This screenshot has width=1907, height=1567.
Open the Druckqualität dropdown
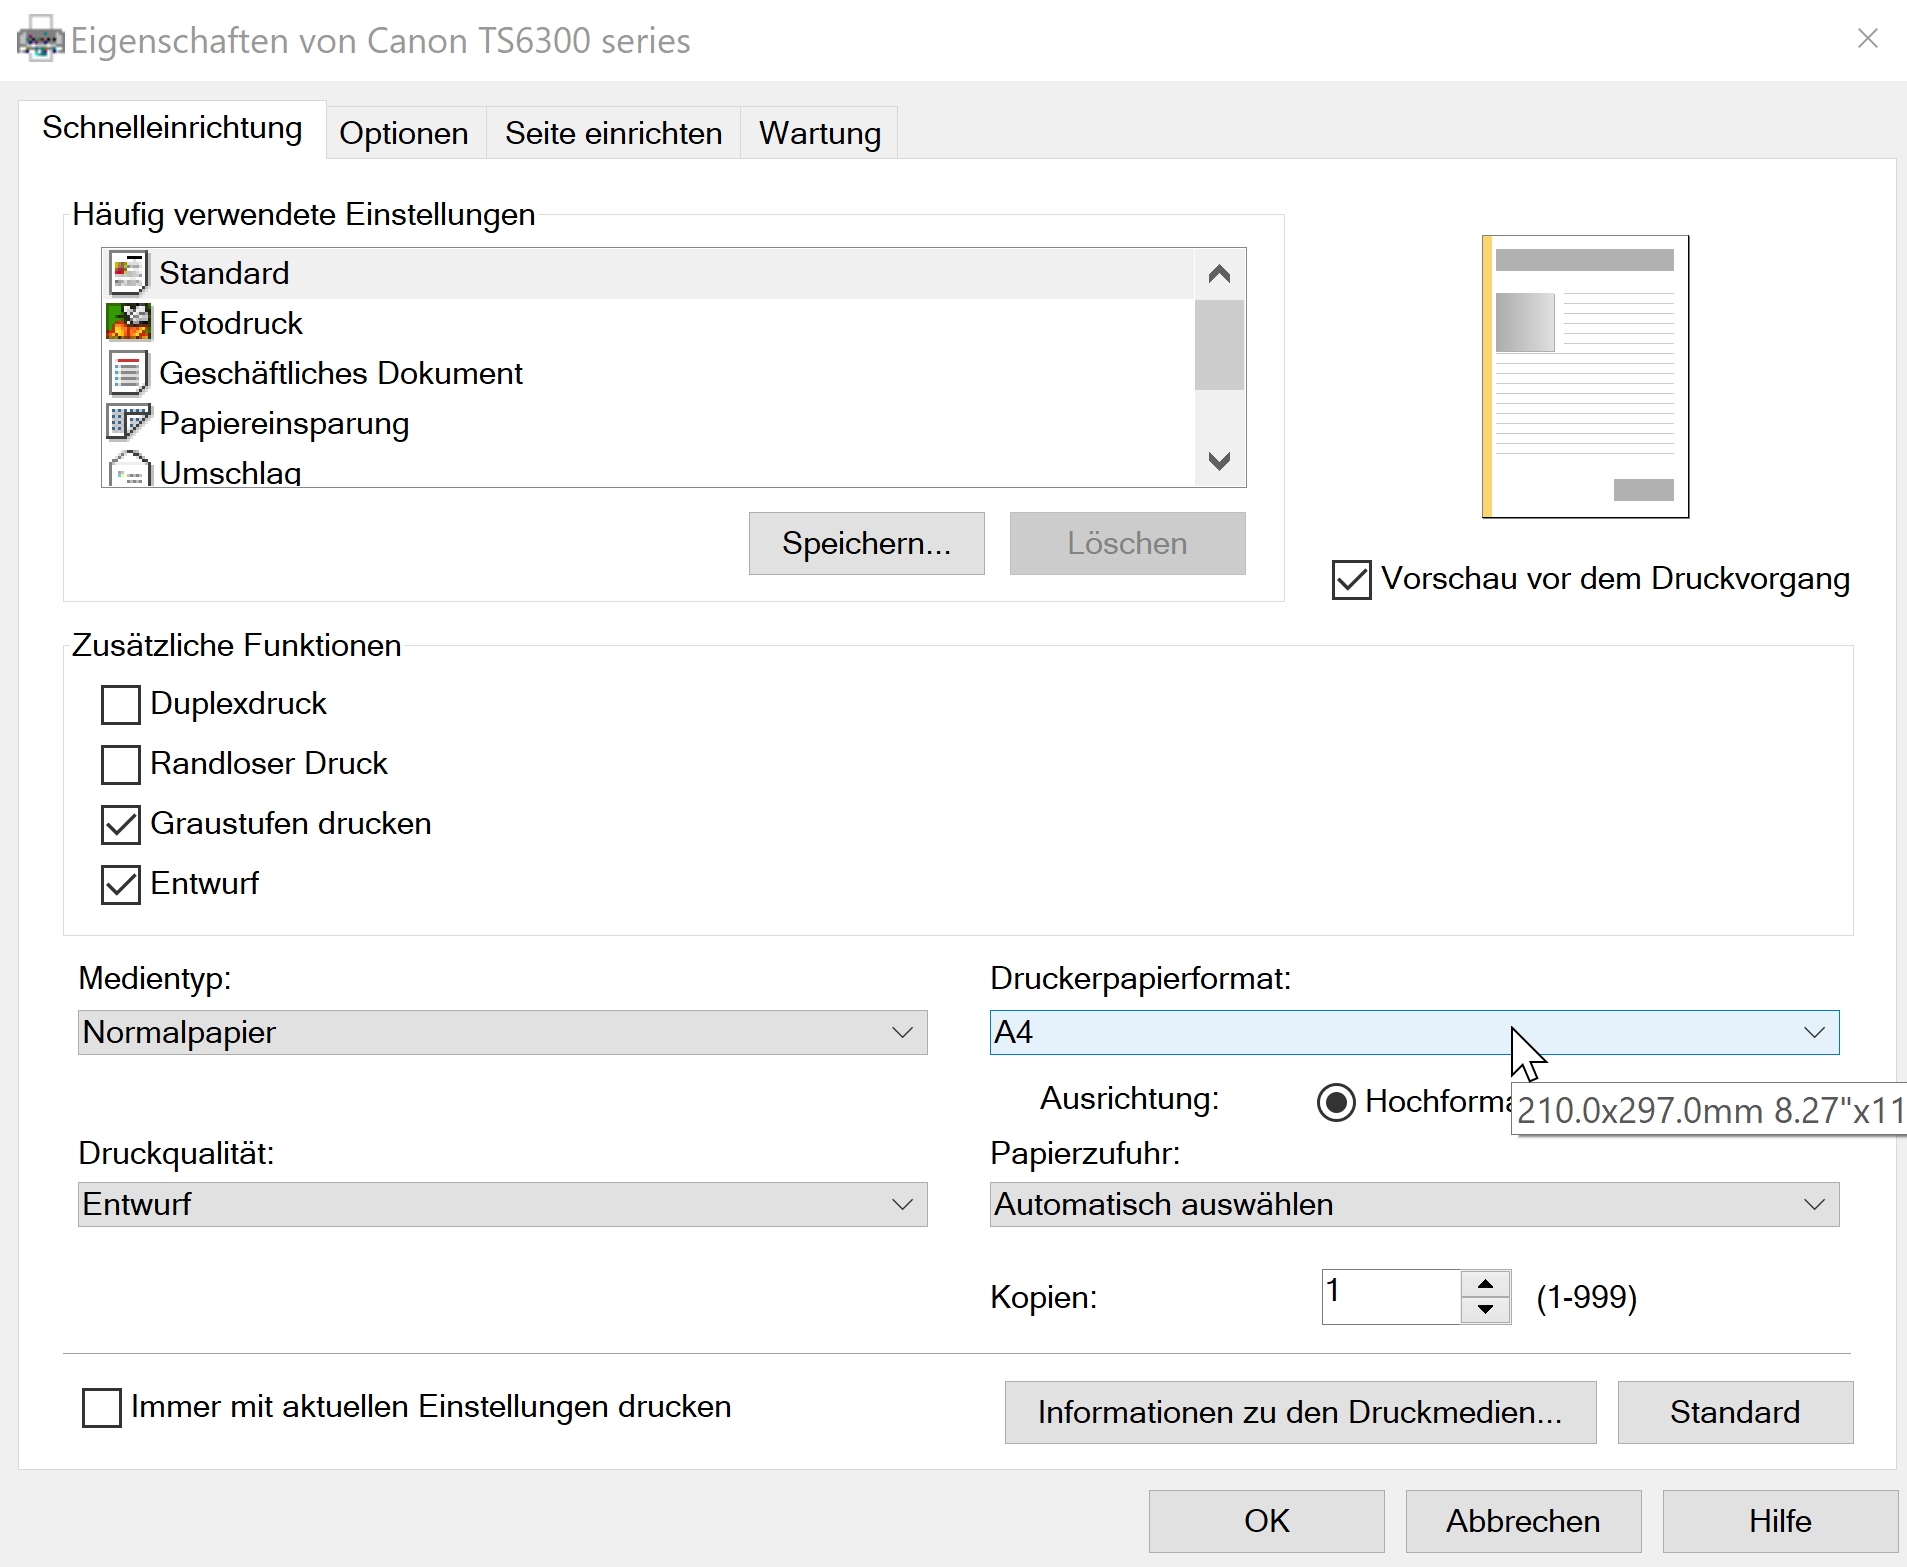pyautogui.click(x=503, y=1204)
